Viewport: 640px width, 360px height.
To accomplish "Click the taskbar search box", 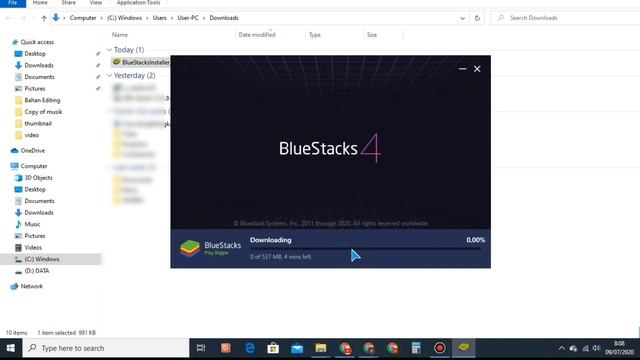I will [x=106, y=348].
